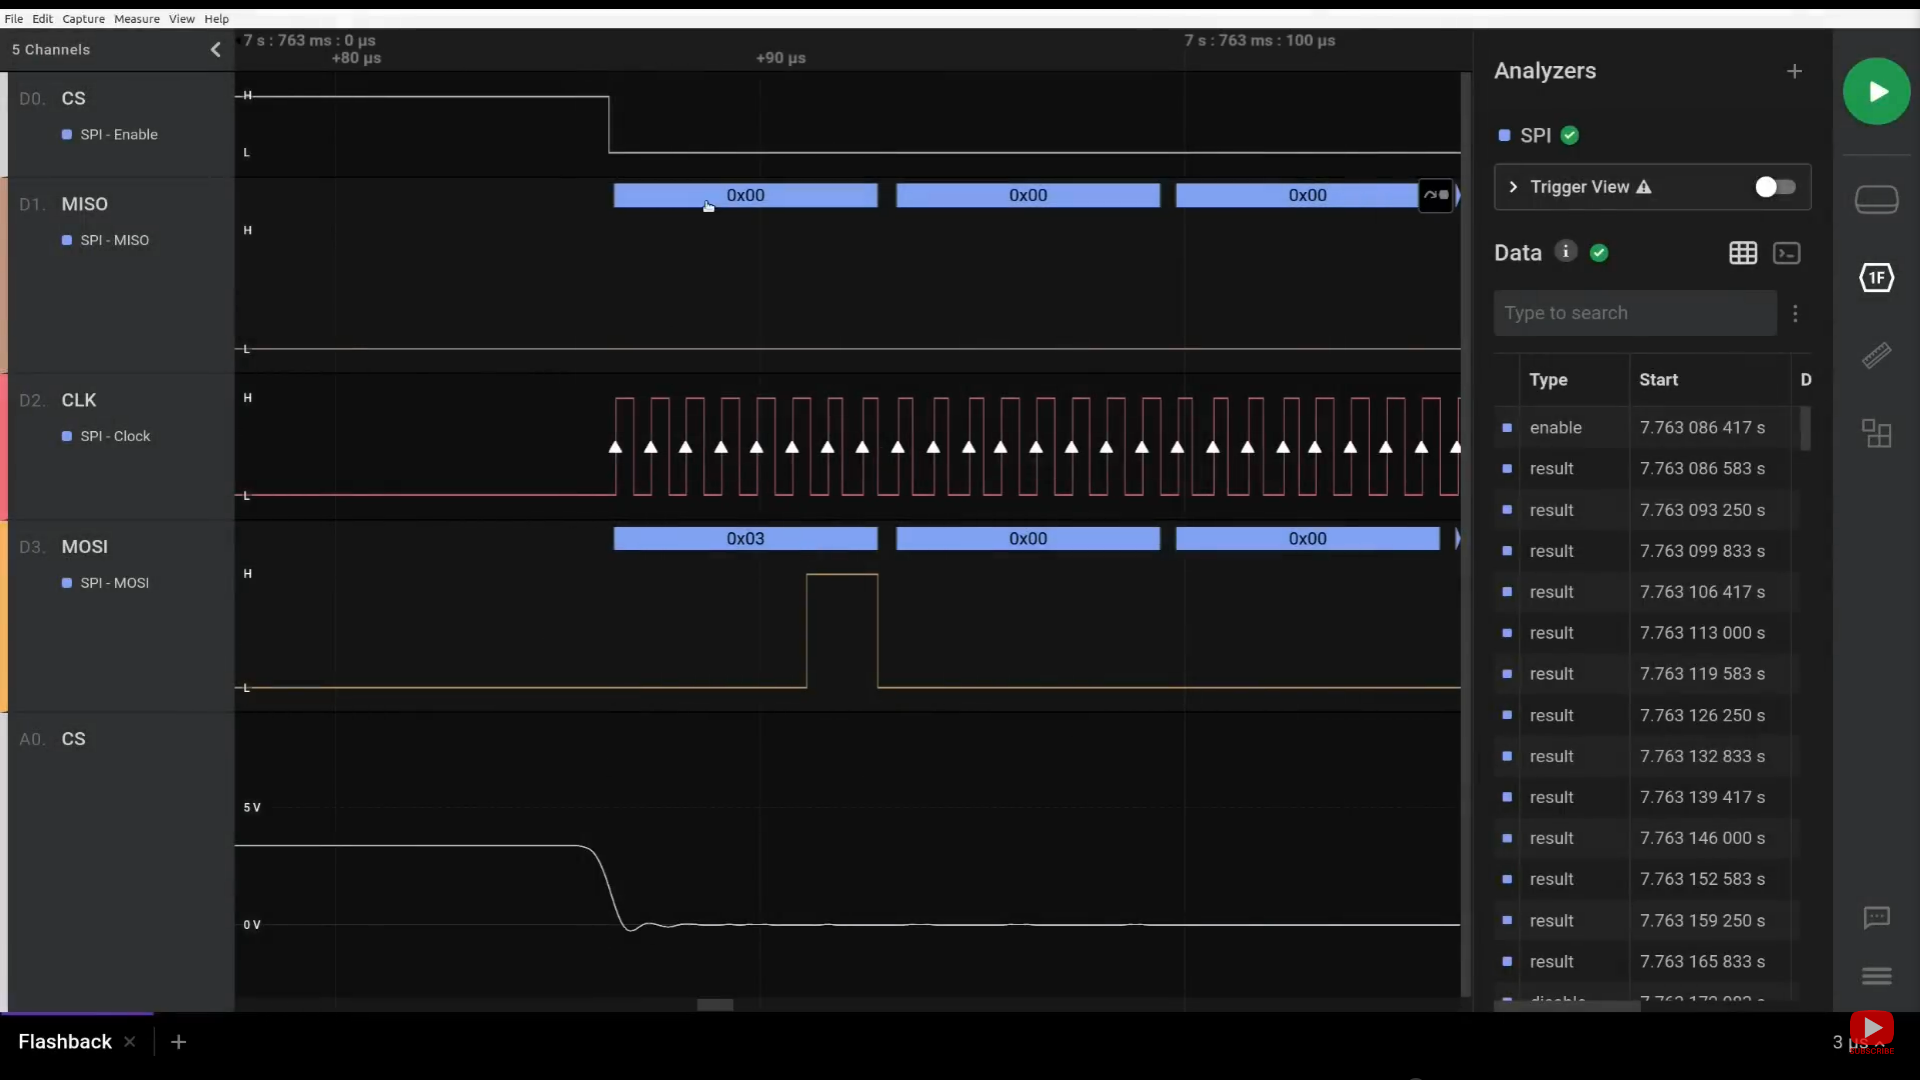This screenshot has width=1920, height=1080.
Task: Click the SPI green checkmark status indicator
Action: [1571, 135]
